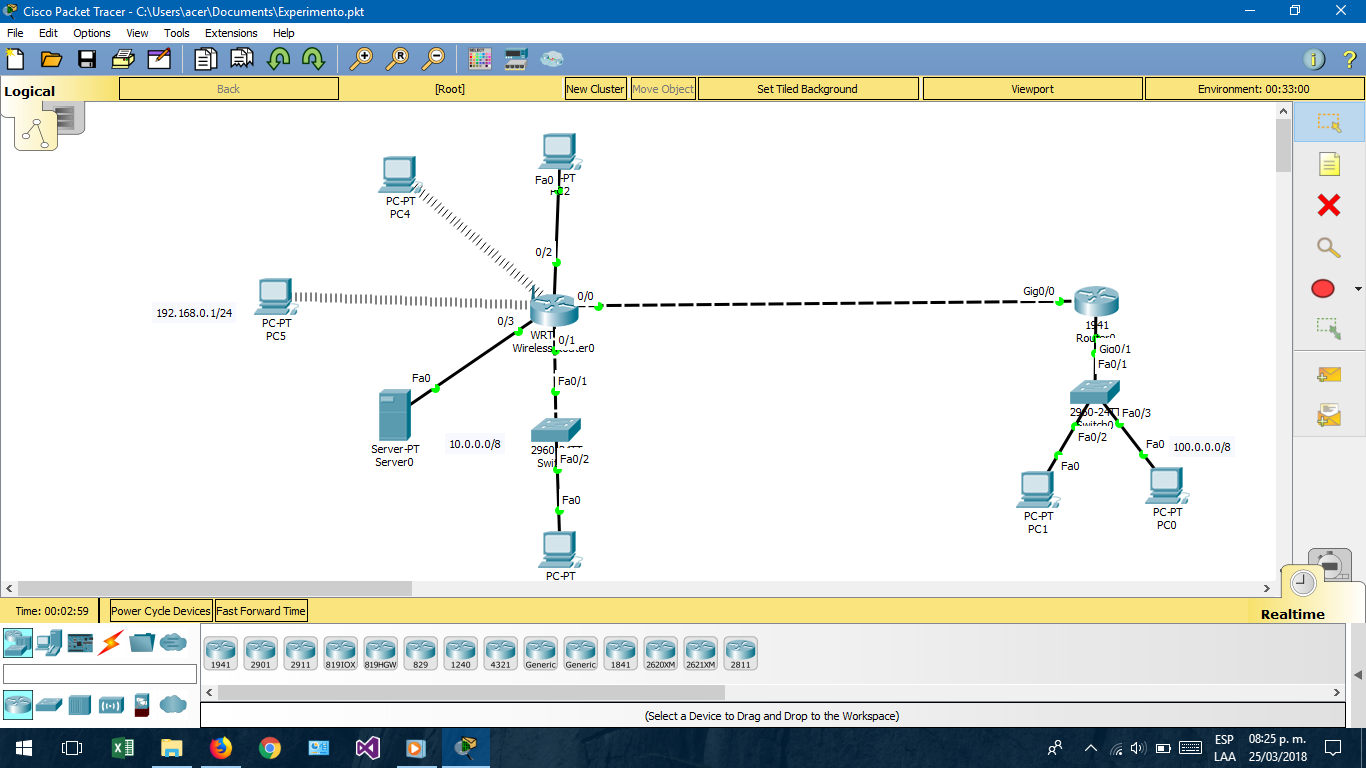Open the File menu

click(15, 33)
